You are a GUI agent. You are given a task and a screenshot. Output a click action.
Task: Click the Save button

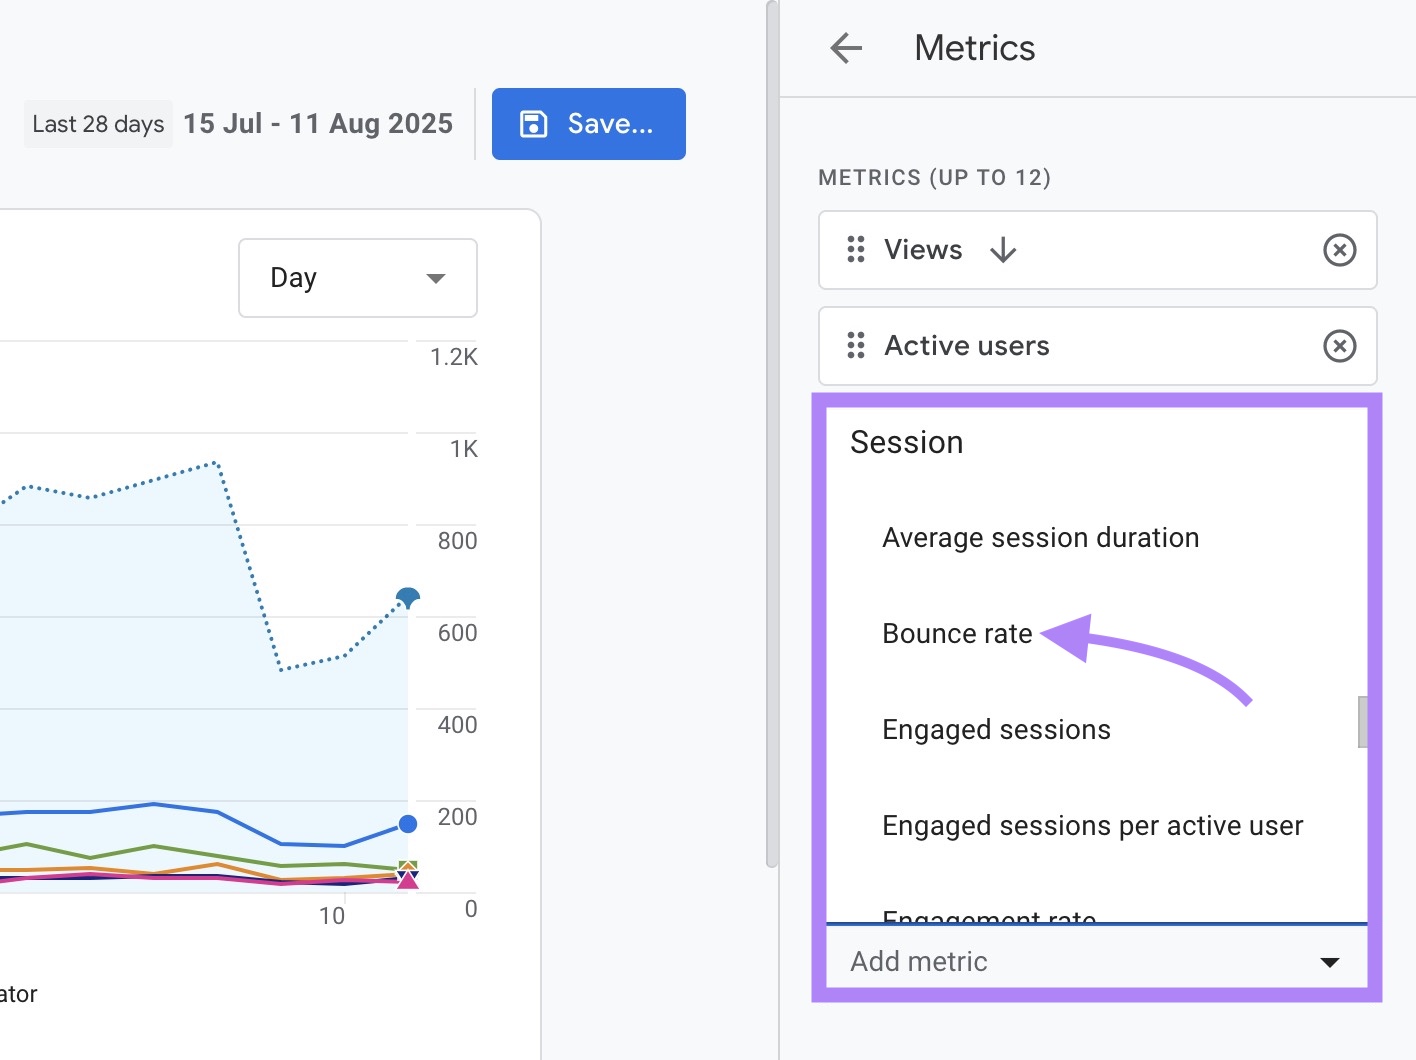coord(588,123)
